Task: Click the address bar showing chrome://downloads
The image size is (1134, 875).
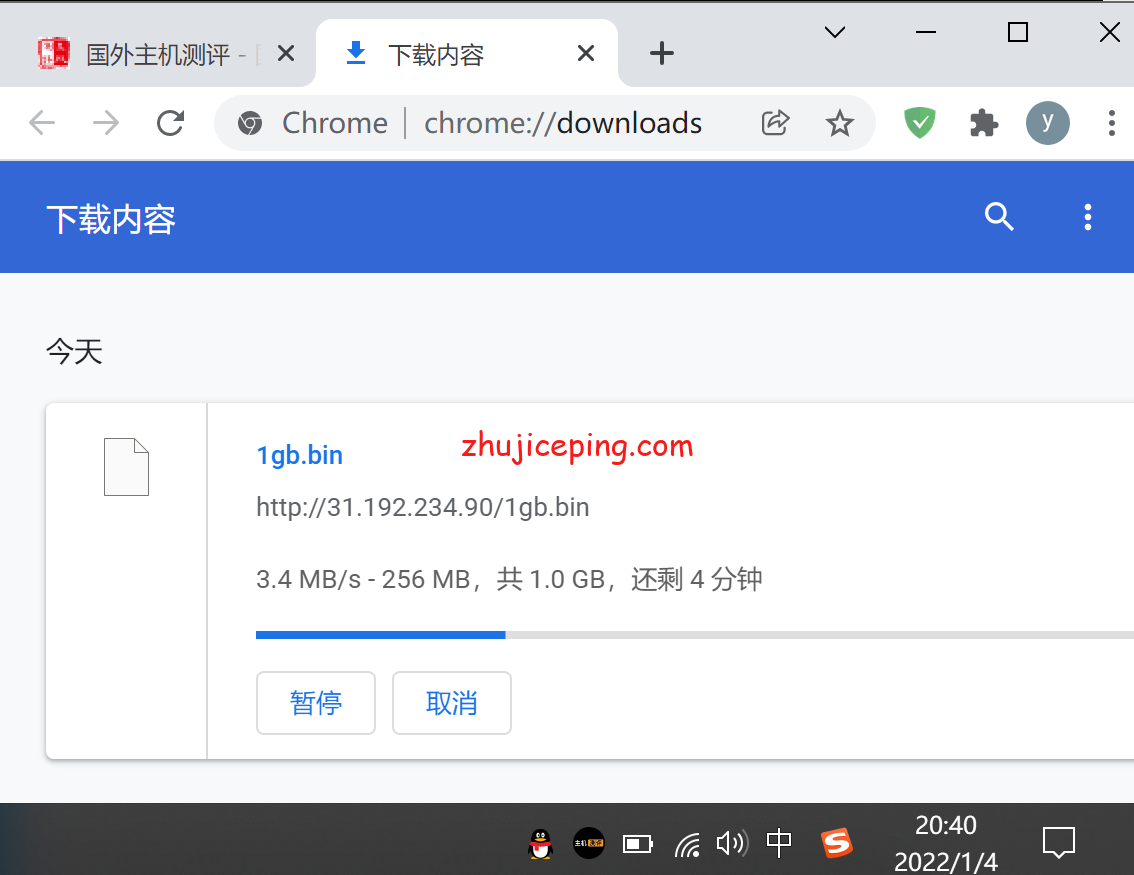Action: [x=562, y=123]
